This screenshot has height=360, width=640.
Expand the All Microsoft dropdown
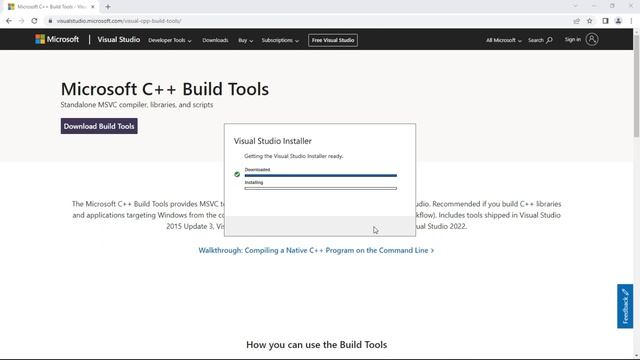pyautogui.click(x=504, y=40)
